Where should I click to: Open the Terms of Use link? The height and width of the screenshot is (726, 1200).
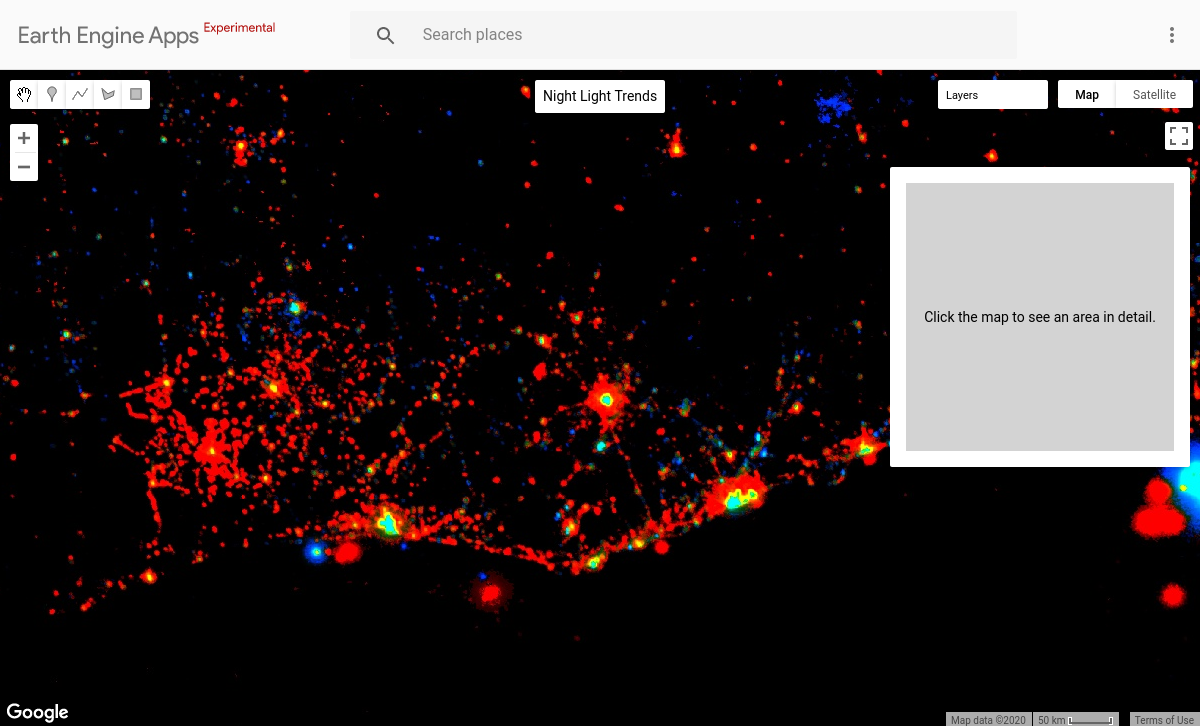click(1163, 719)
